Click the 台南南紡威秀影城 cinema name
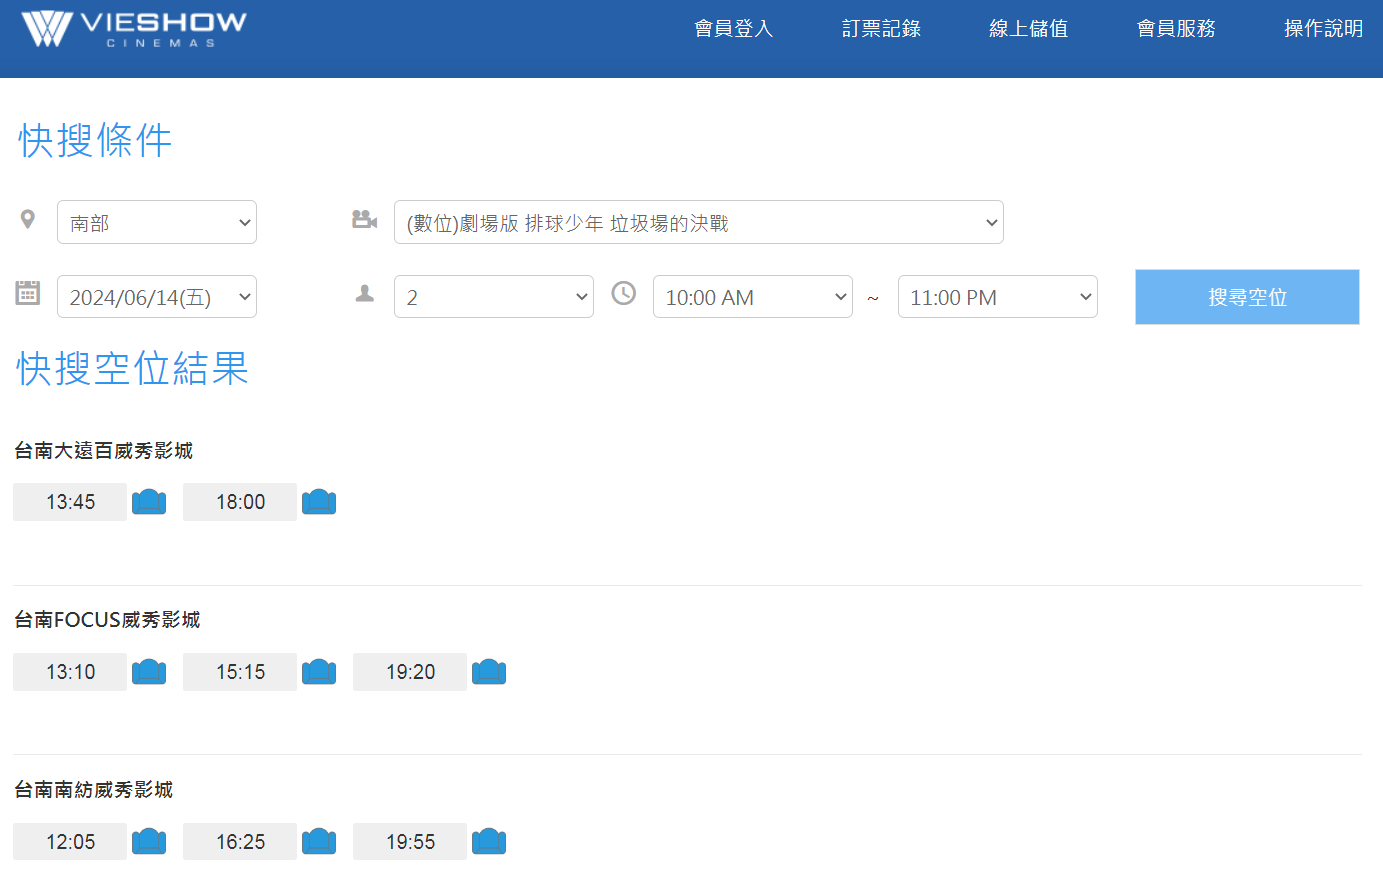The width and height of the screenshot is (1383, 895). [94, 790]
